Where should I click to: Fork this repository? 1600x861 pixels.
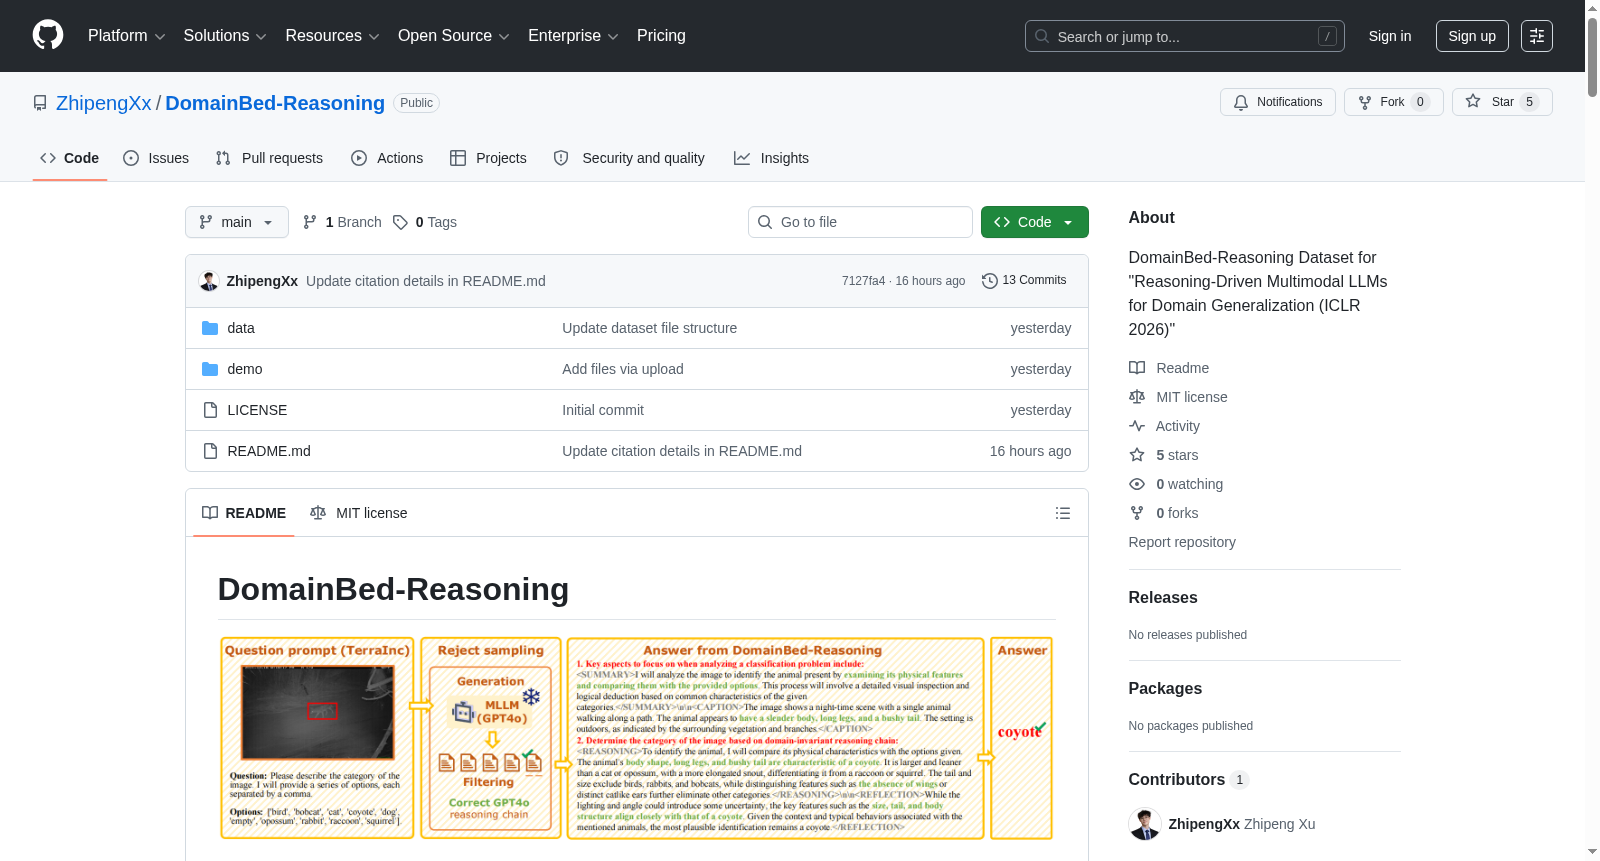pos(1393,102)
